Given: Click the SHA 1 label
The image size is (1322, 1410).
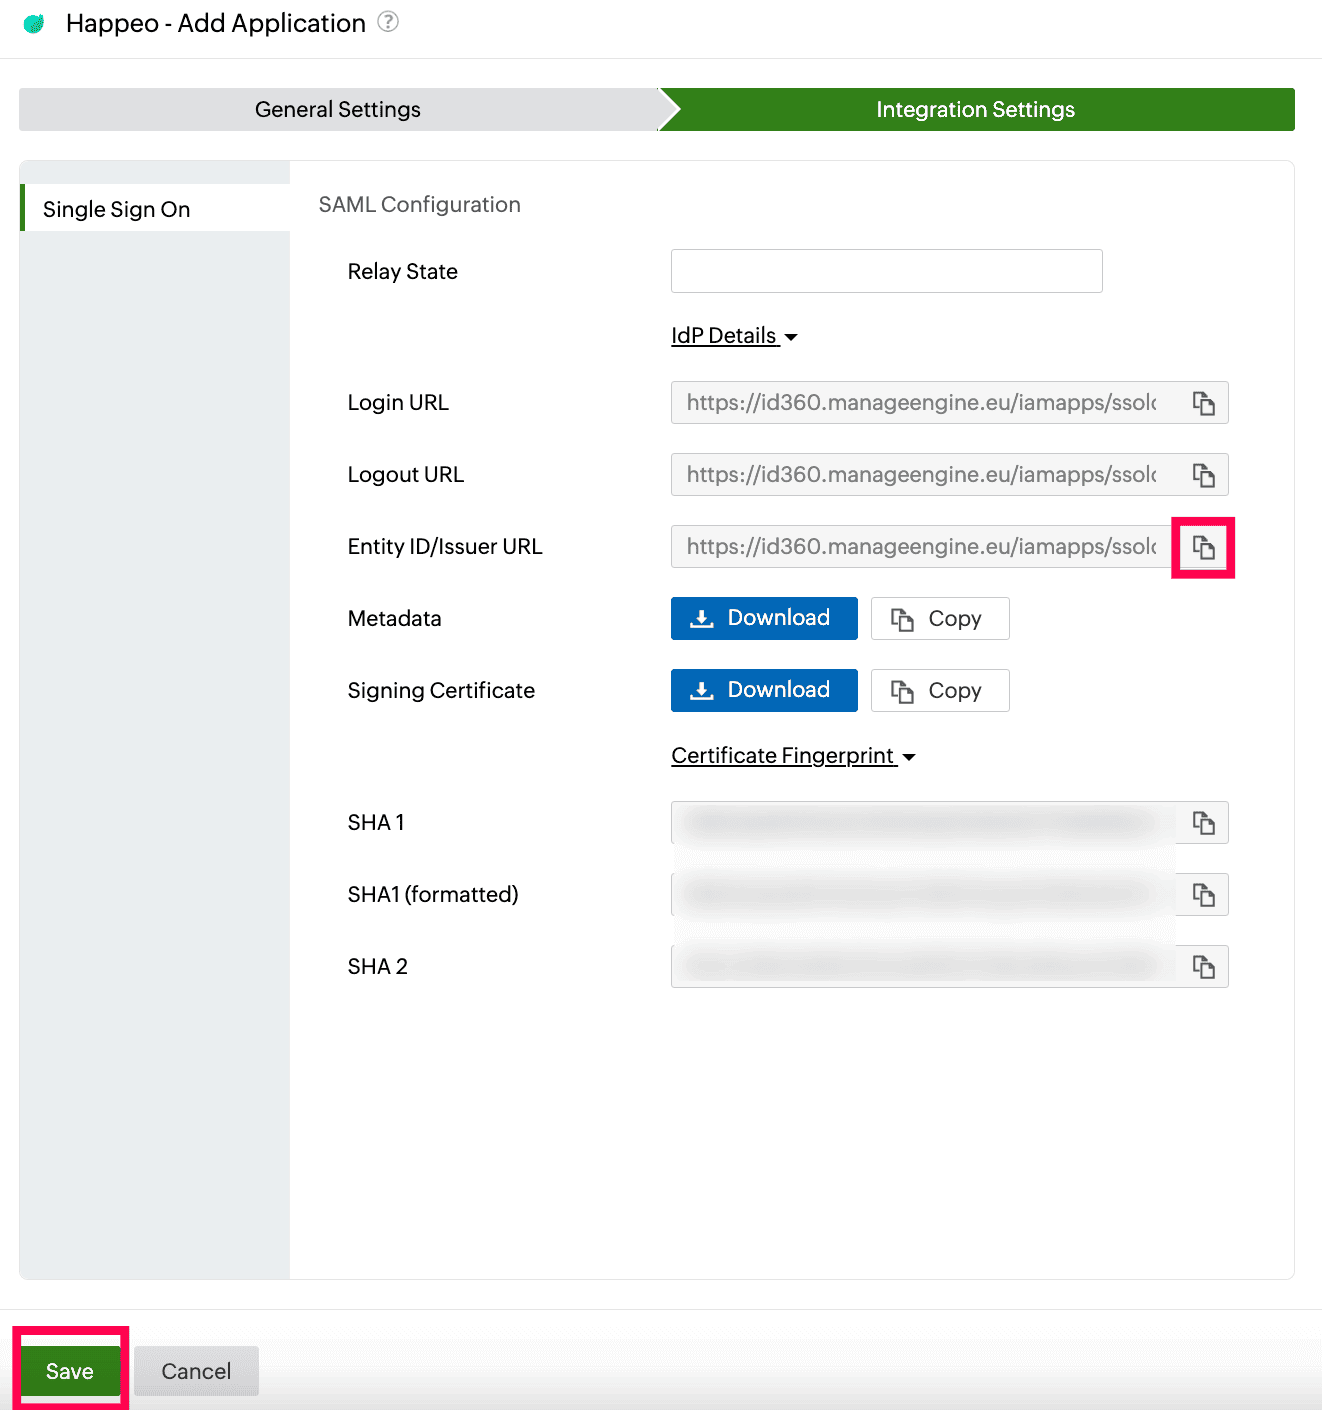Looking at the screenshot, I should point(376,823).
